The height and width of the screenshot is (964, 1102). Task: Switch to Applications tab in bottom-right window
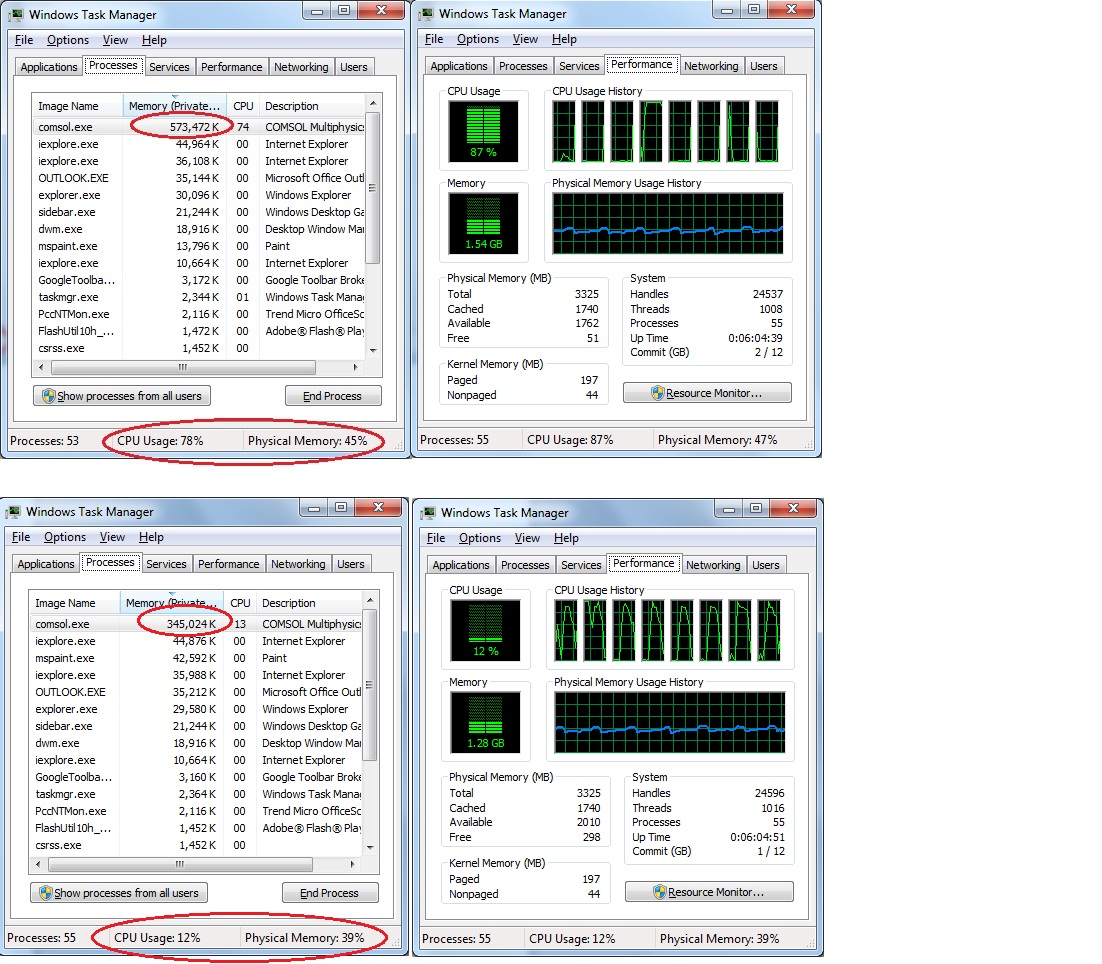point(461,565)
